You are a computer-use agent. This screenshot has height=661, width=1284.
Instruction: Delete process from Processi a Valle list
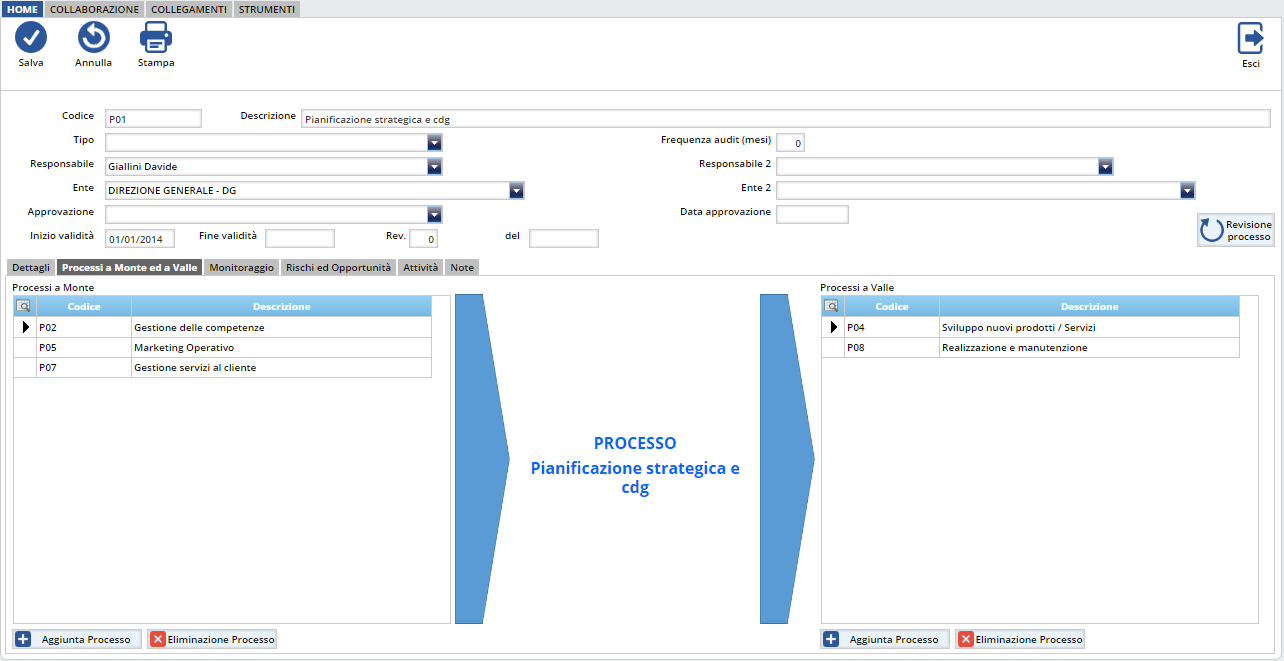coord(1019,639)
